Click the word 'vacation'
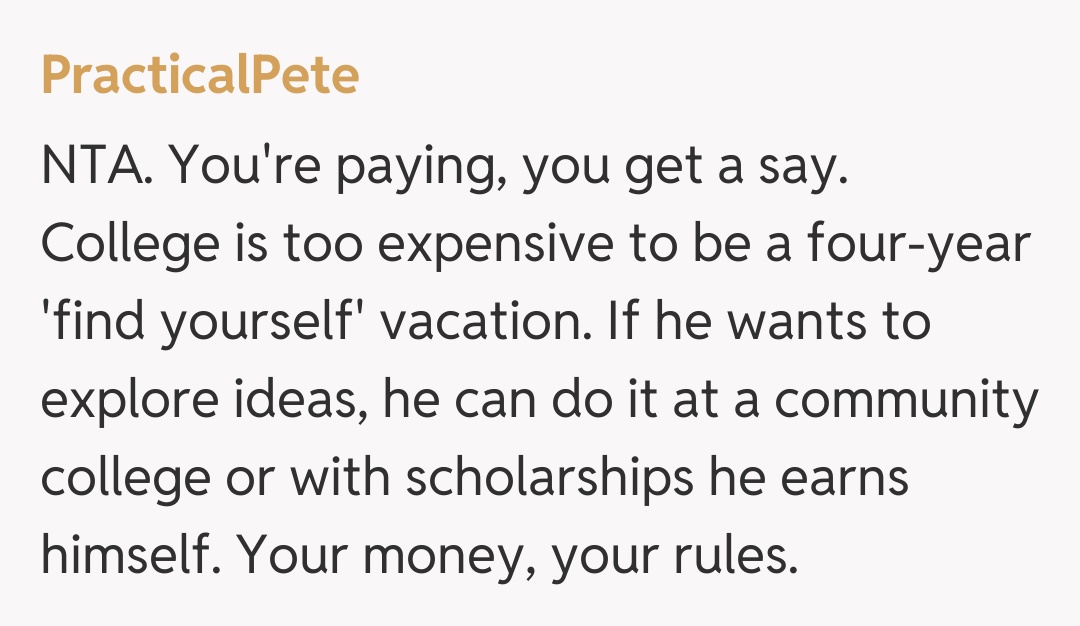The width and height of the screenshot is (1080, 626). 479,323
